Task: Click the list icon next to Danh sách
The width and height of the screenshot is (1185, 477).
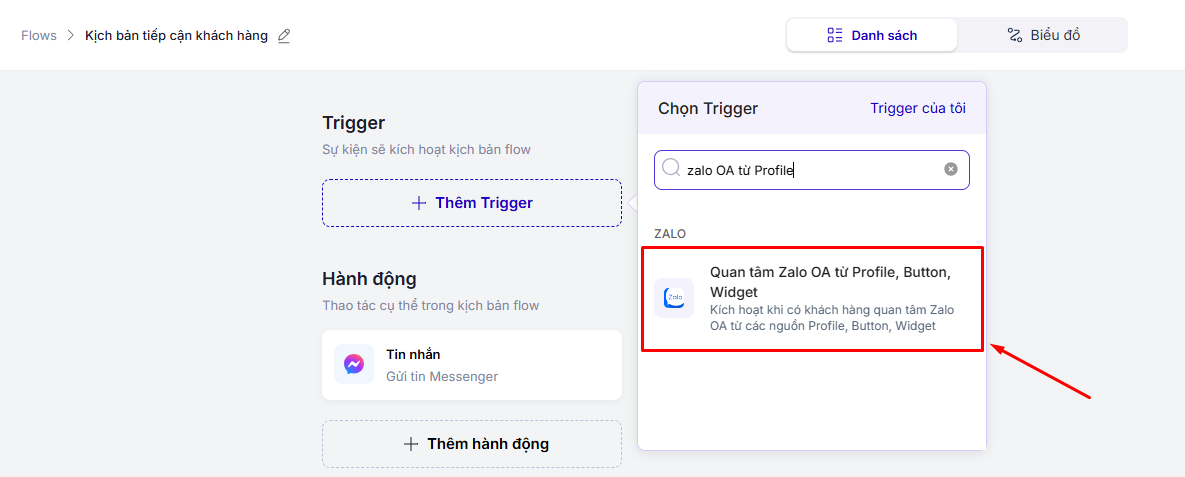Action: tap(835, 35)
